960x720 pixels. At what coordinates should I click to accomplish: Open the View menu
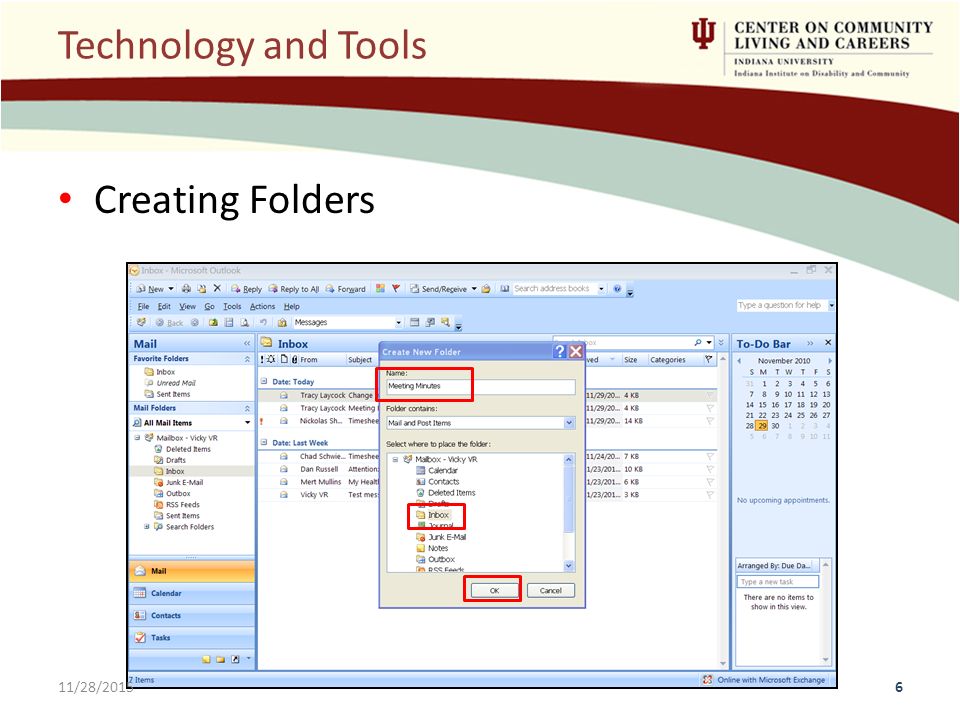tap(187, 306)
